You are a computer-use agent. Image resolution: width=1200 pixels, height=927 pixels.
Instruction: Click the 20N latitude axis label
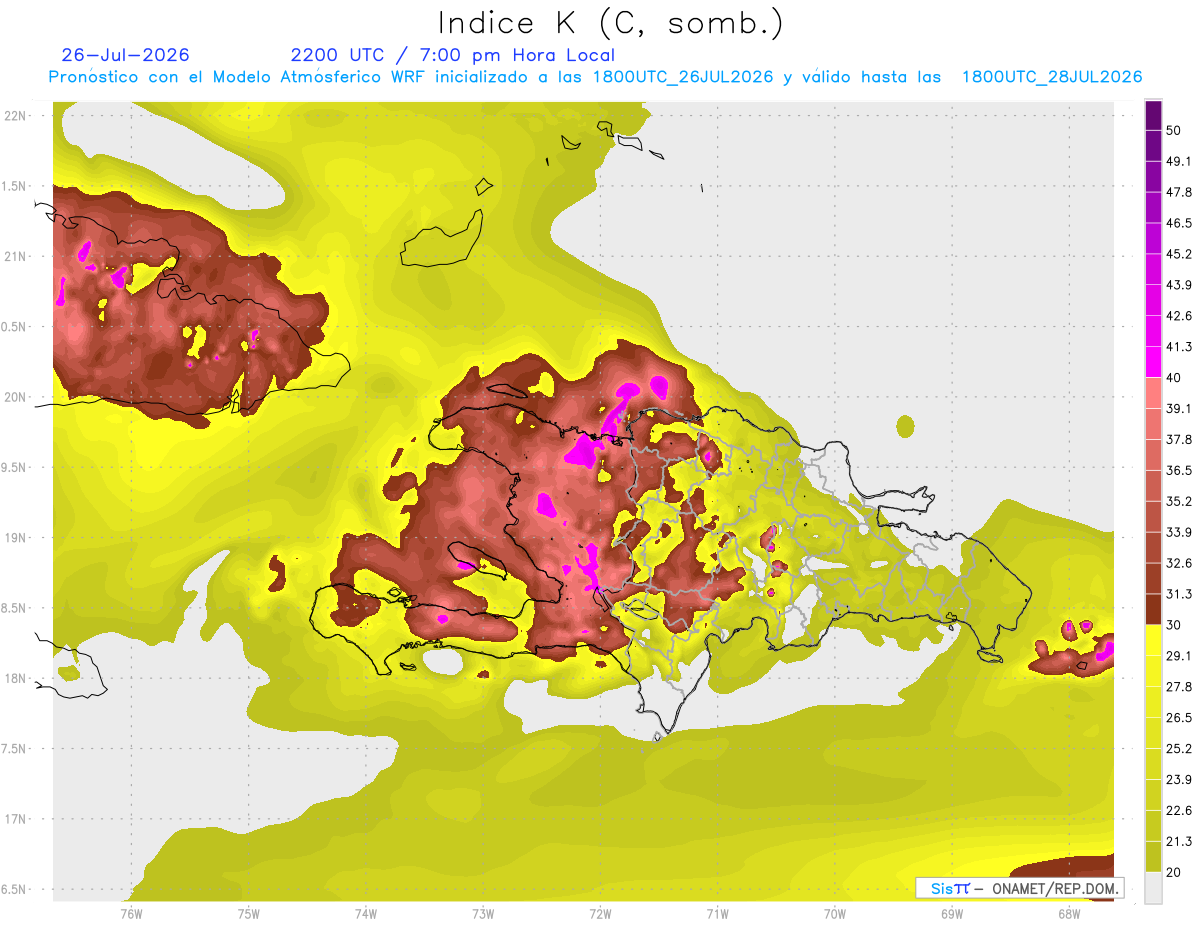tap(17, 397)
